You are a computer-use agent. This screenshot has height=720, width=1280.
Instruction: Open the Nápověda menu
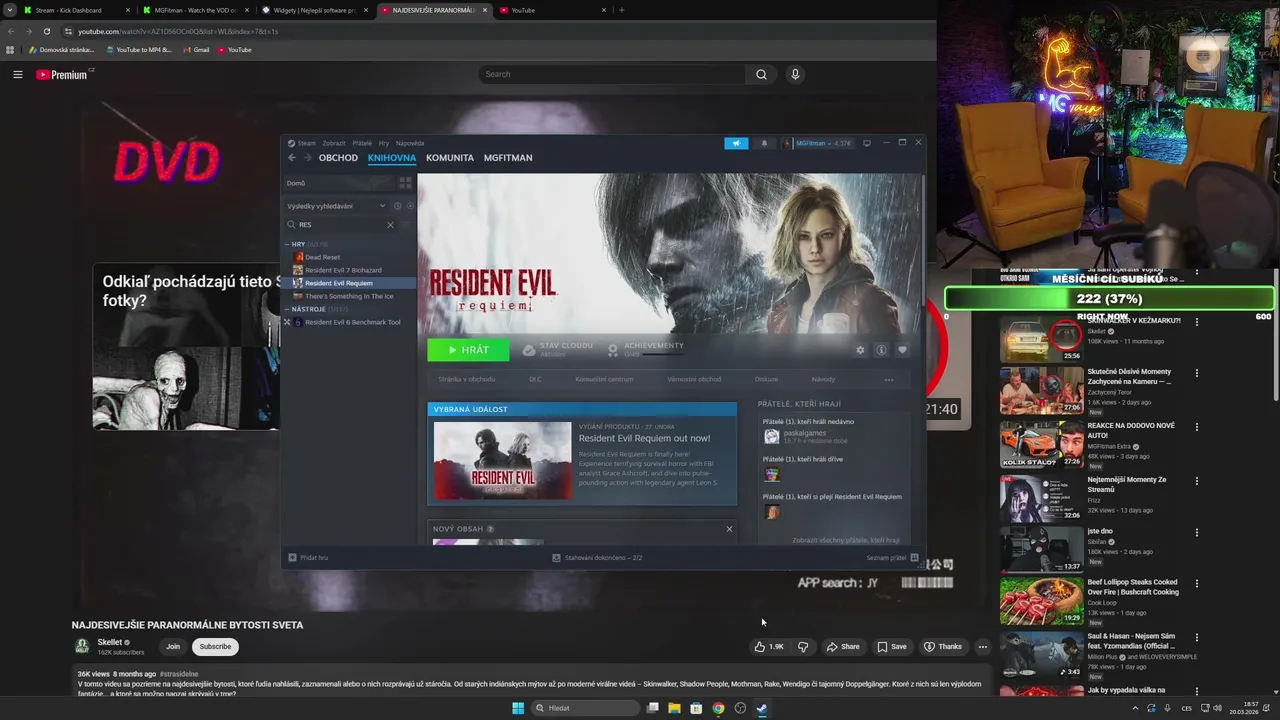pyautogui.click(x=410, y=143)
